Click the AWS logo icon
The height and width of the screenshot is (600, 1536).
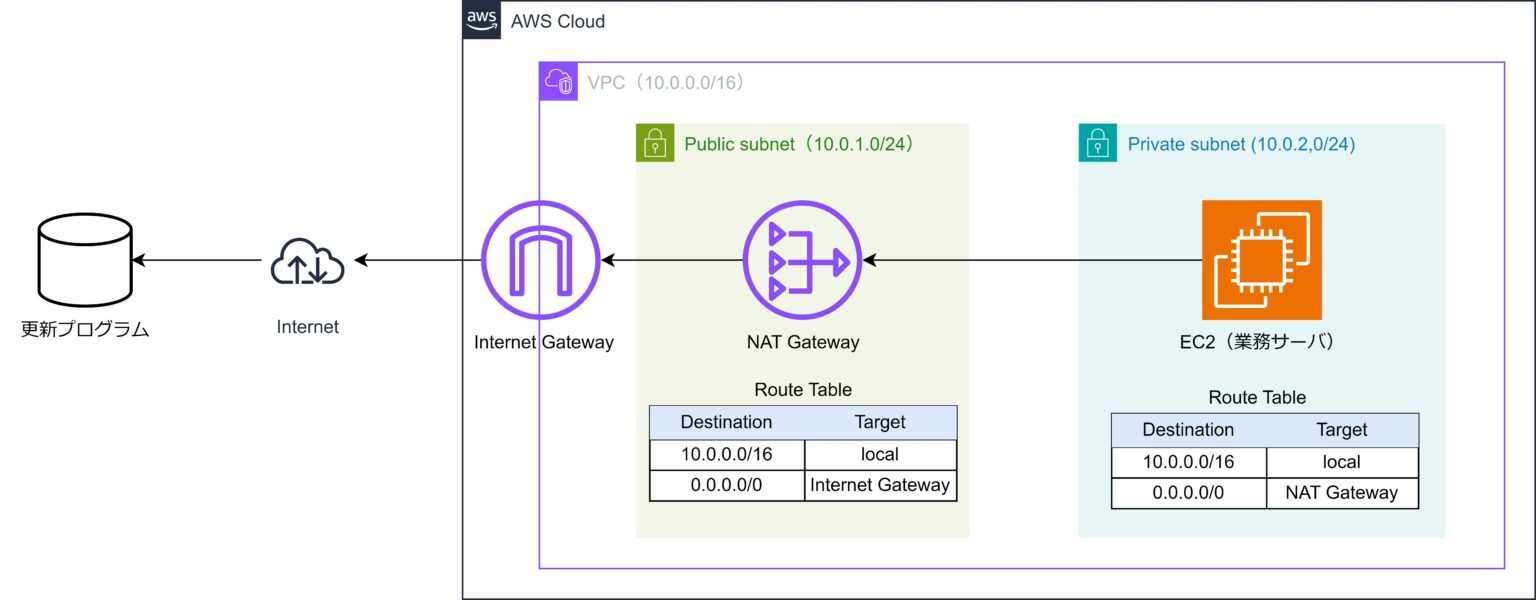tap(481, 20)
